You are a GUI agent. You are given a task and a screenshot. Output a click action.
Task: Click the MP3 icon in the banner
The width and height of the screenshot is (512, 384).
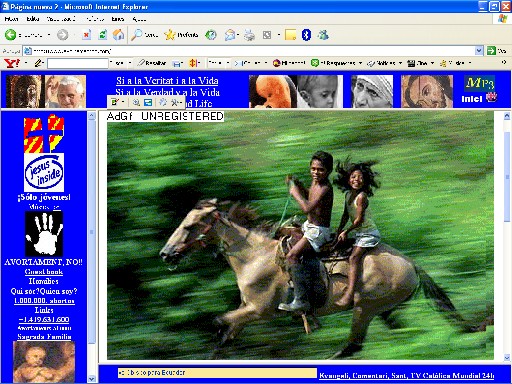click(x=480, y=83)
